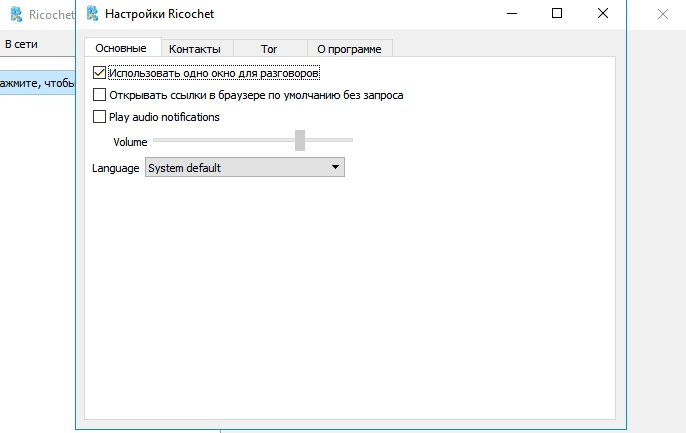The image size is (686, 433).
Task: Open the Language dropdown
Action: click(x=245, y=168)
